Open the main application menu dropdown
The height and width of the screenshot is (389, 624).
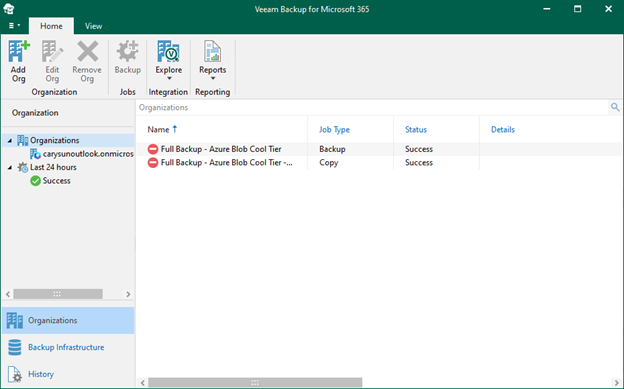(14, 25)
